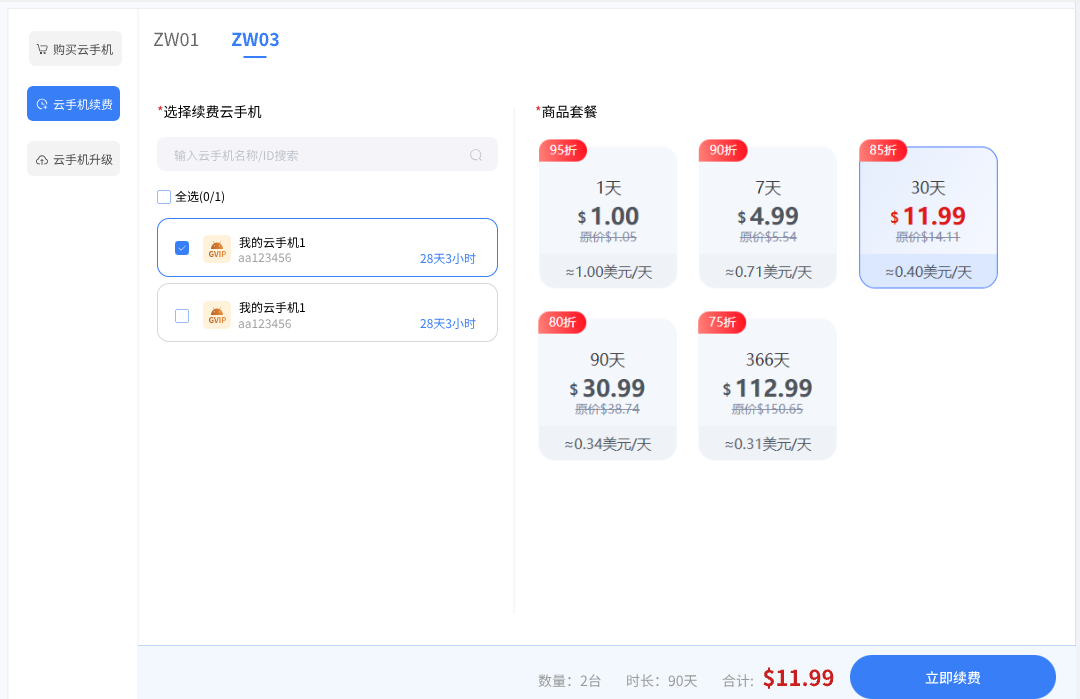Check the second 我的云手机1 checkbox
This screenshot has width=1080, height=699.
(182, 316)
